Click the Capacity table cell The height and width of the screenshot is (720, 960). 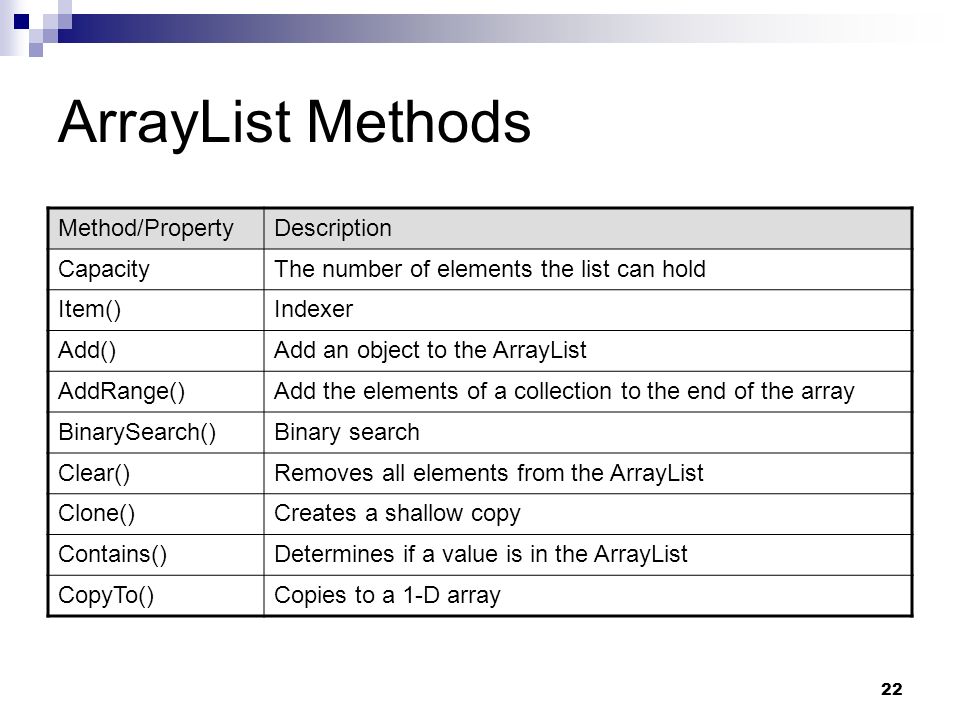click(x=156, y=269)
